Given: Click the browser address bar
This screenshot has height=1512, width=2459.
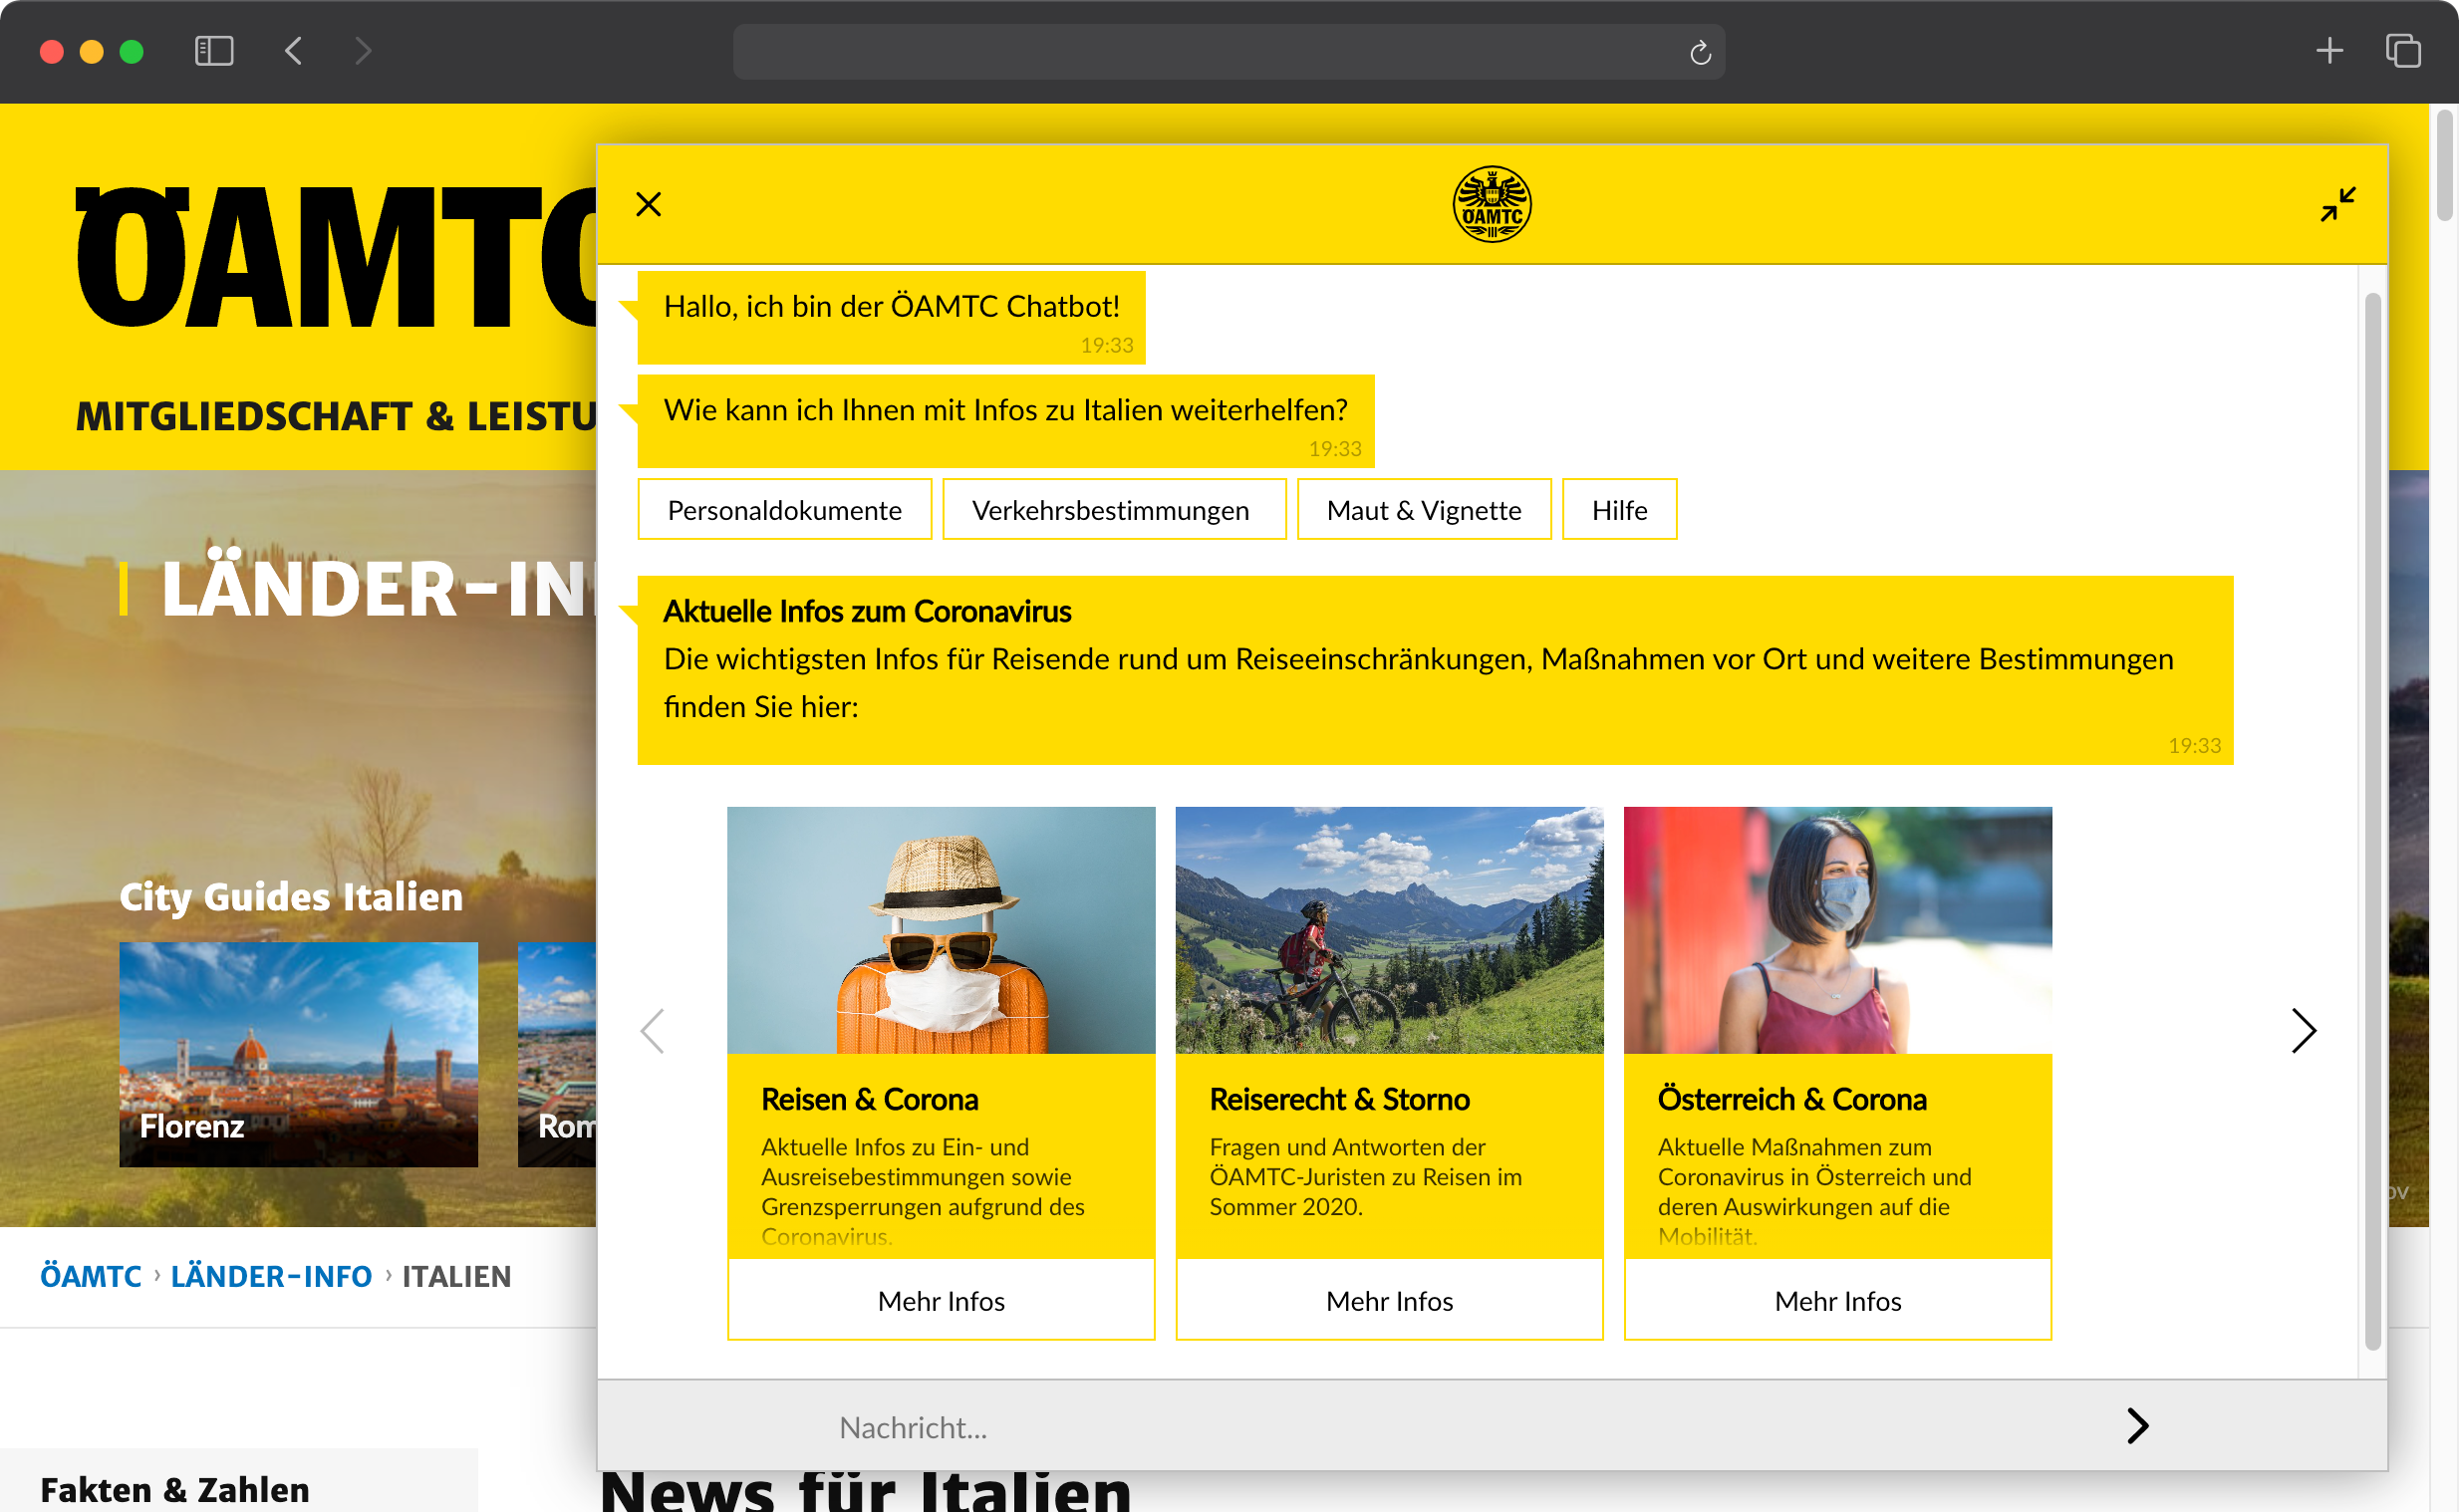Looking at the screenshot, I should [1228, 52].
